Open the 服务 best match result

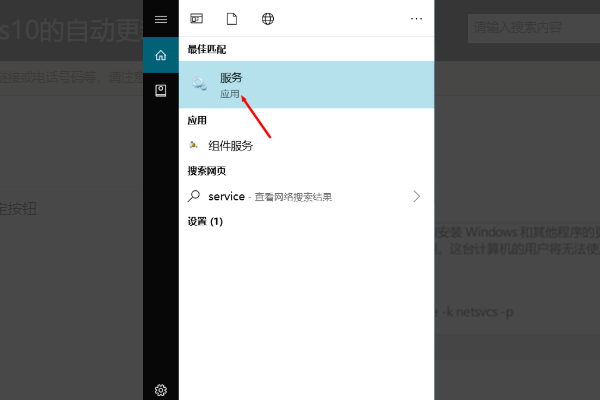click(x=307, y=85)
